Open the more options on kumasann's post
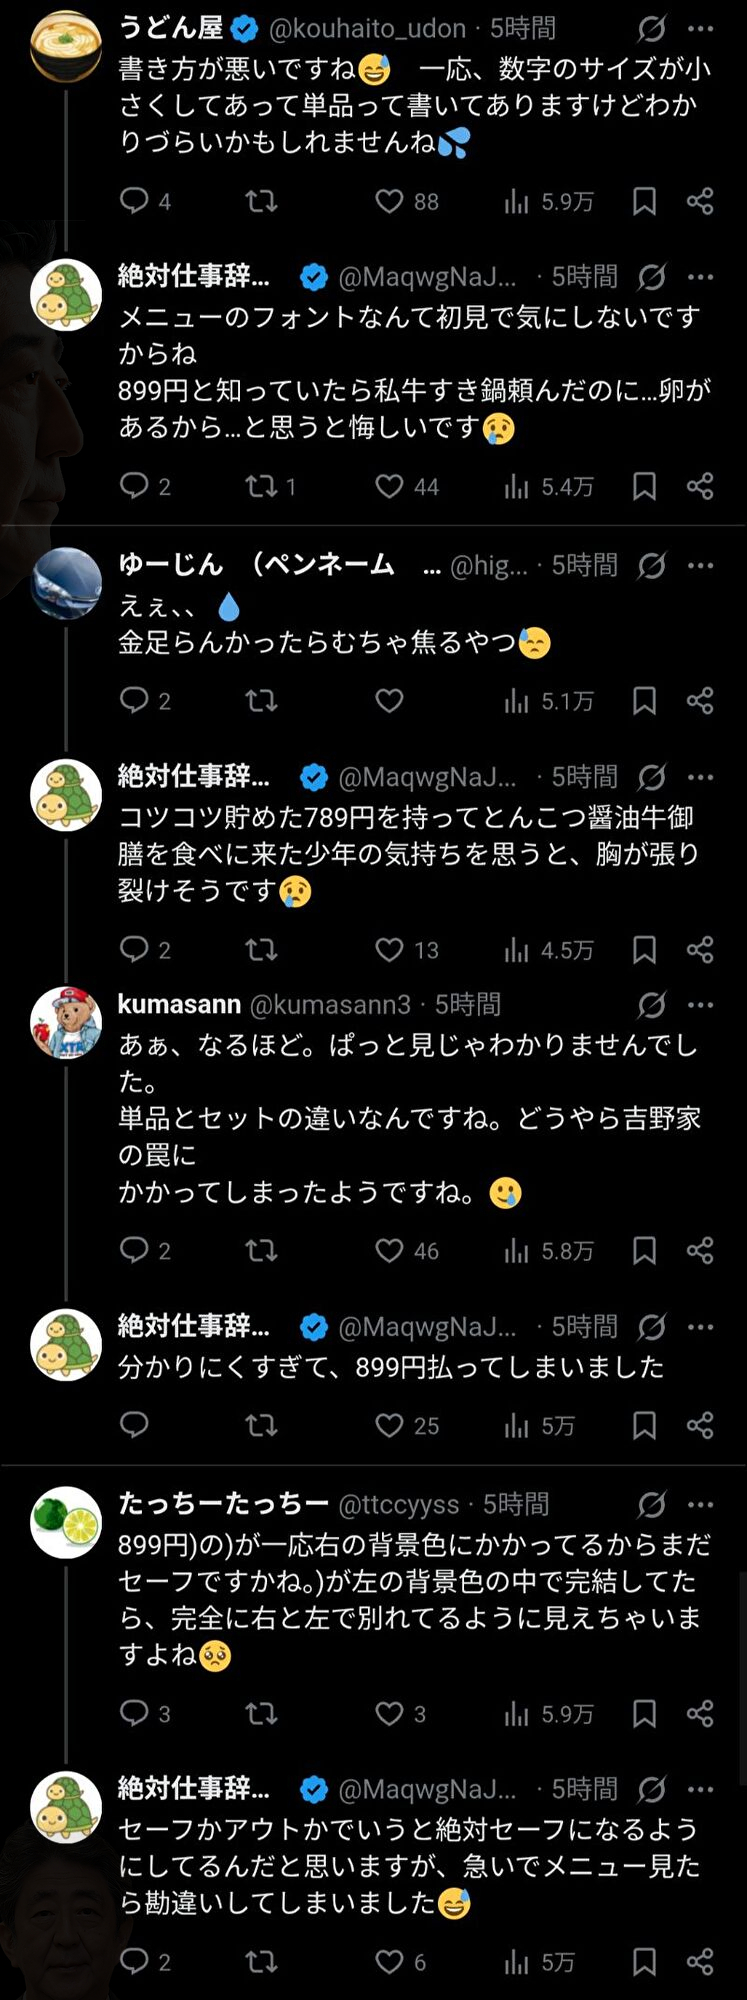The width and height of the screenshot is (747, 2000). (701, 1005)
